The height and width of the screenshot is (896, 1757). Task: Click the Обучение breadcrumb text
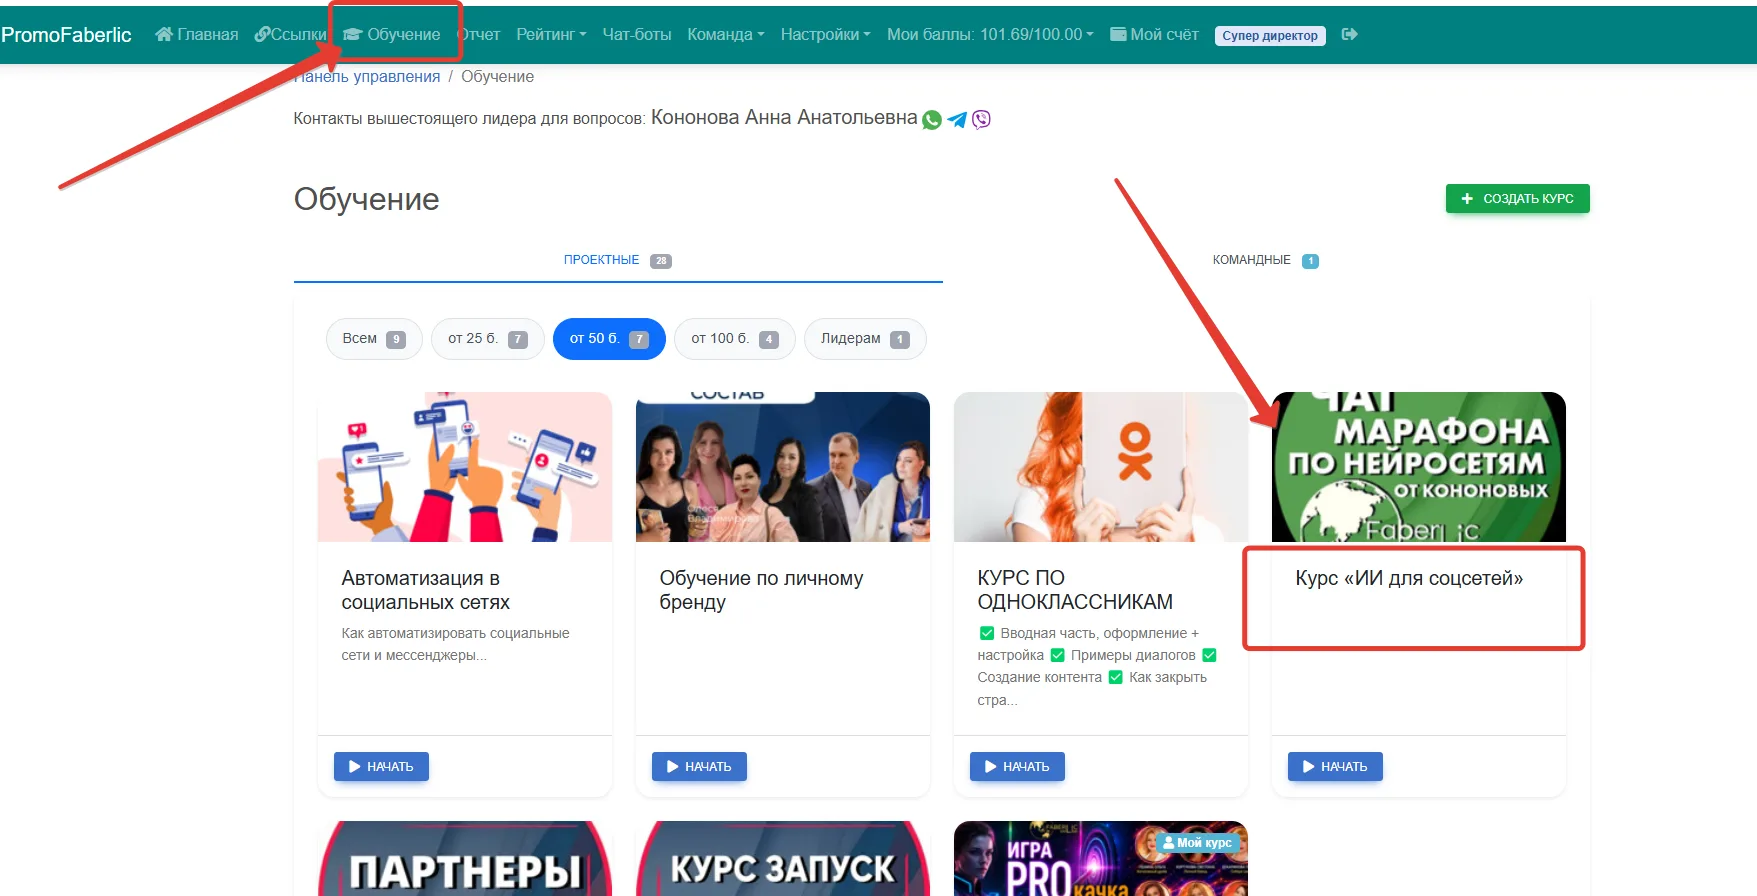point(497,77)
